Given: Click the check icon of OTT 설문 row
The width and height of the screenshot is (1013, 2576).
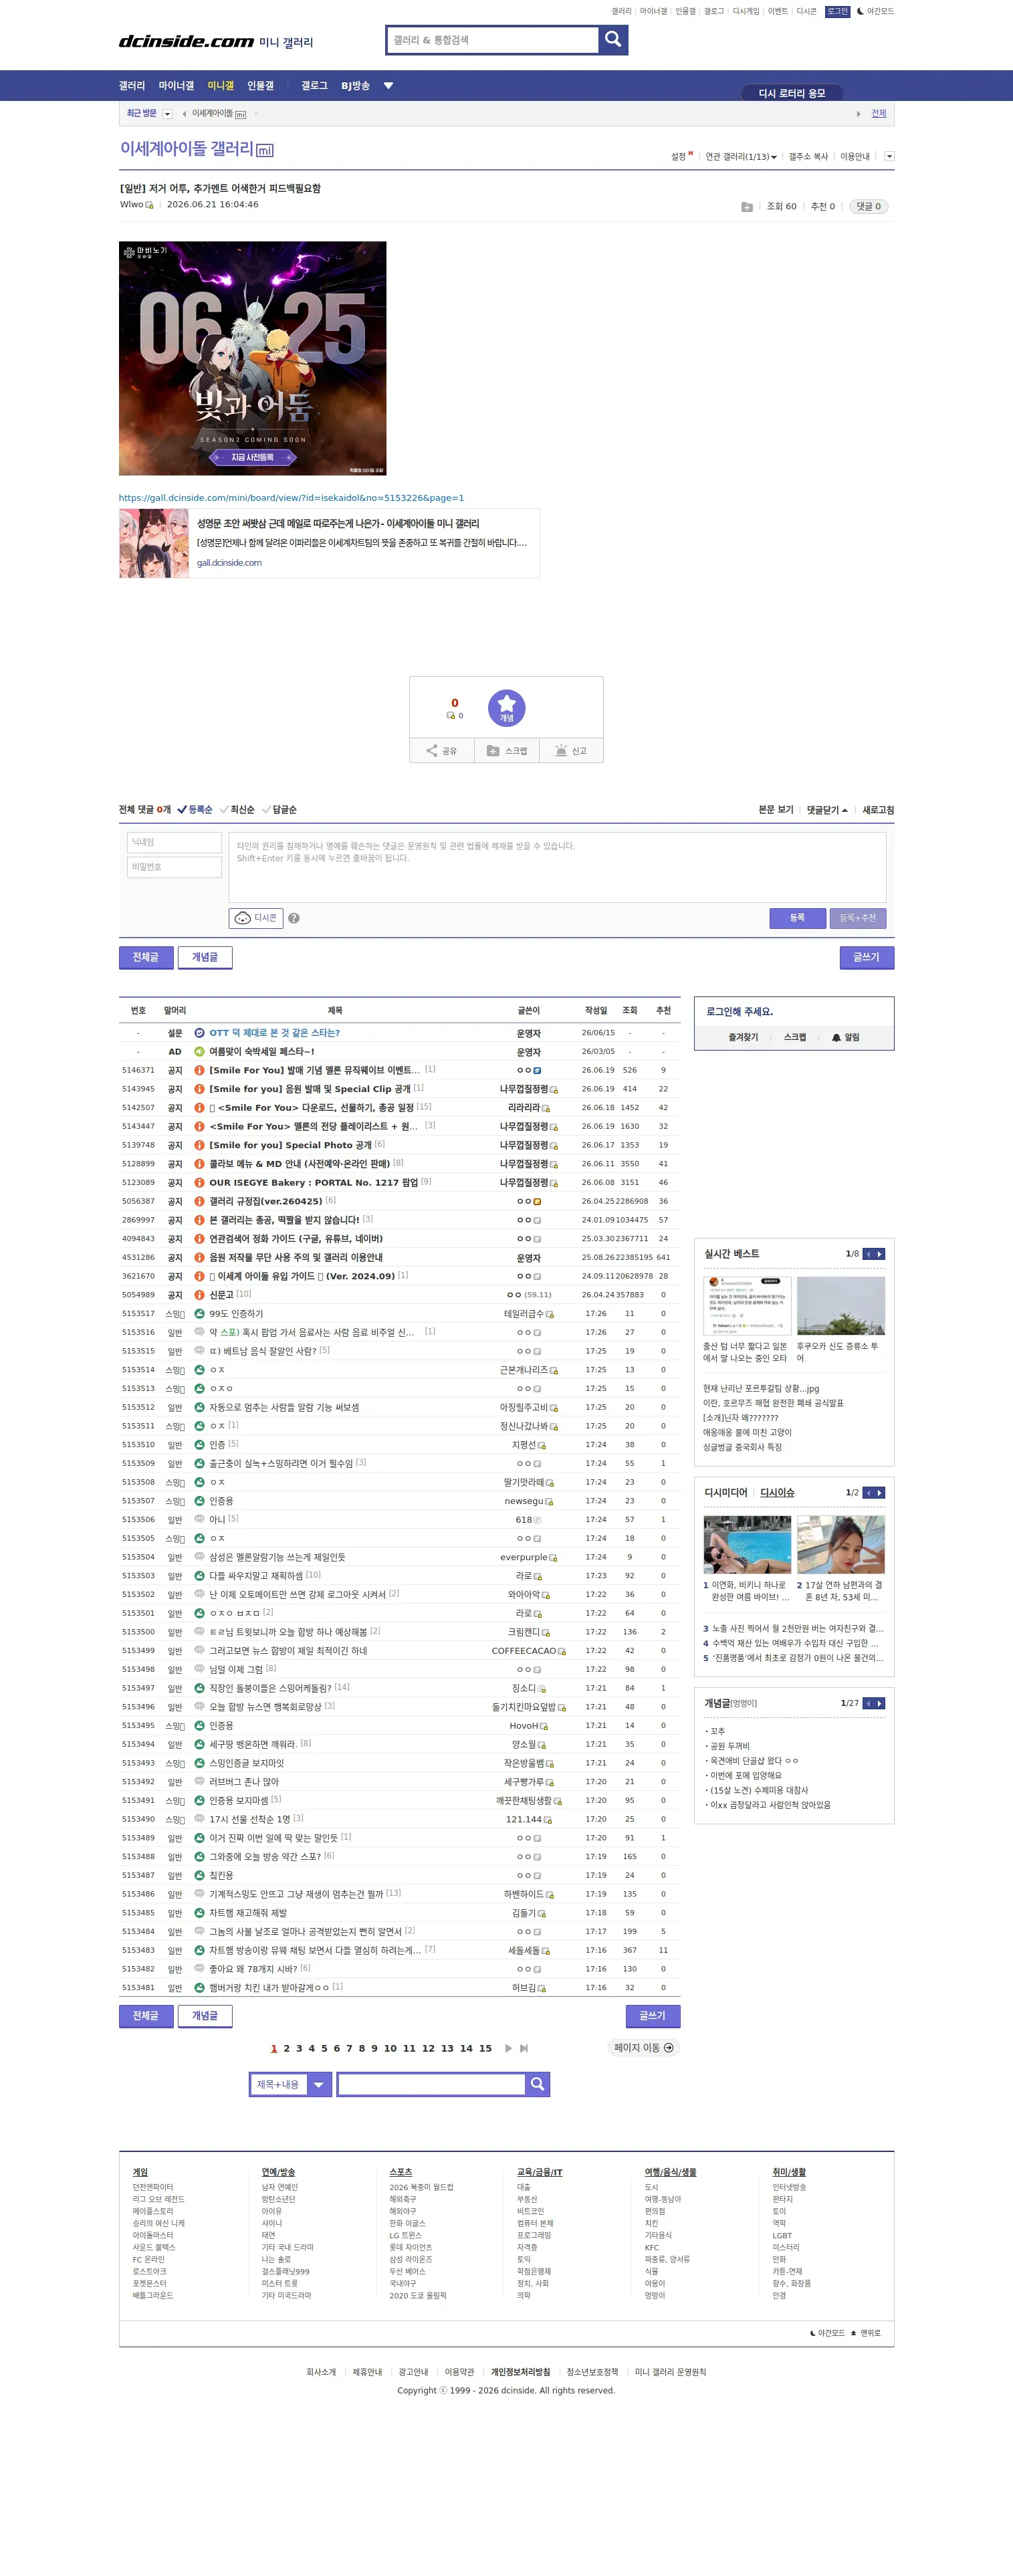Looking at the screenshot, I should tap(199, 1033).
